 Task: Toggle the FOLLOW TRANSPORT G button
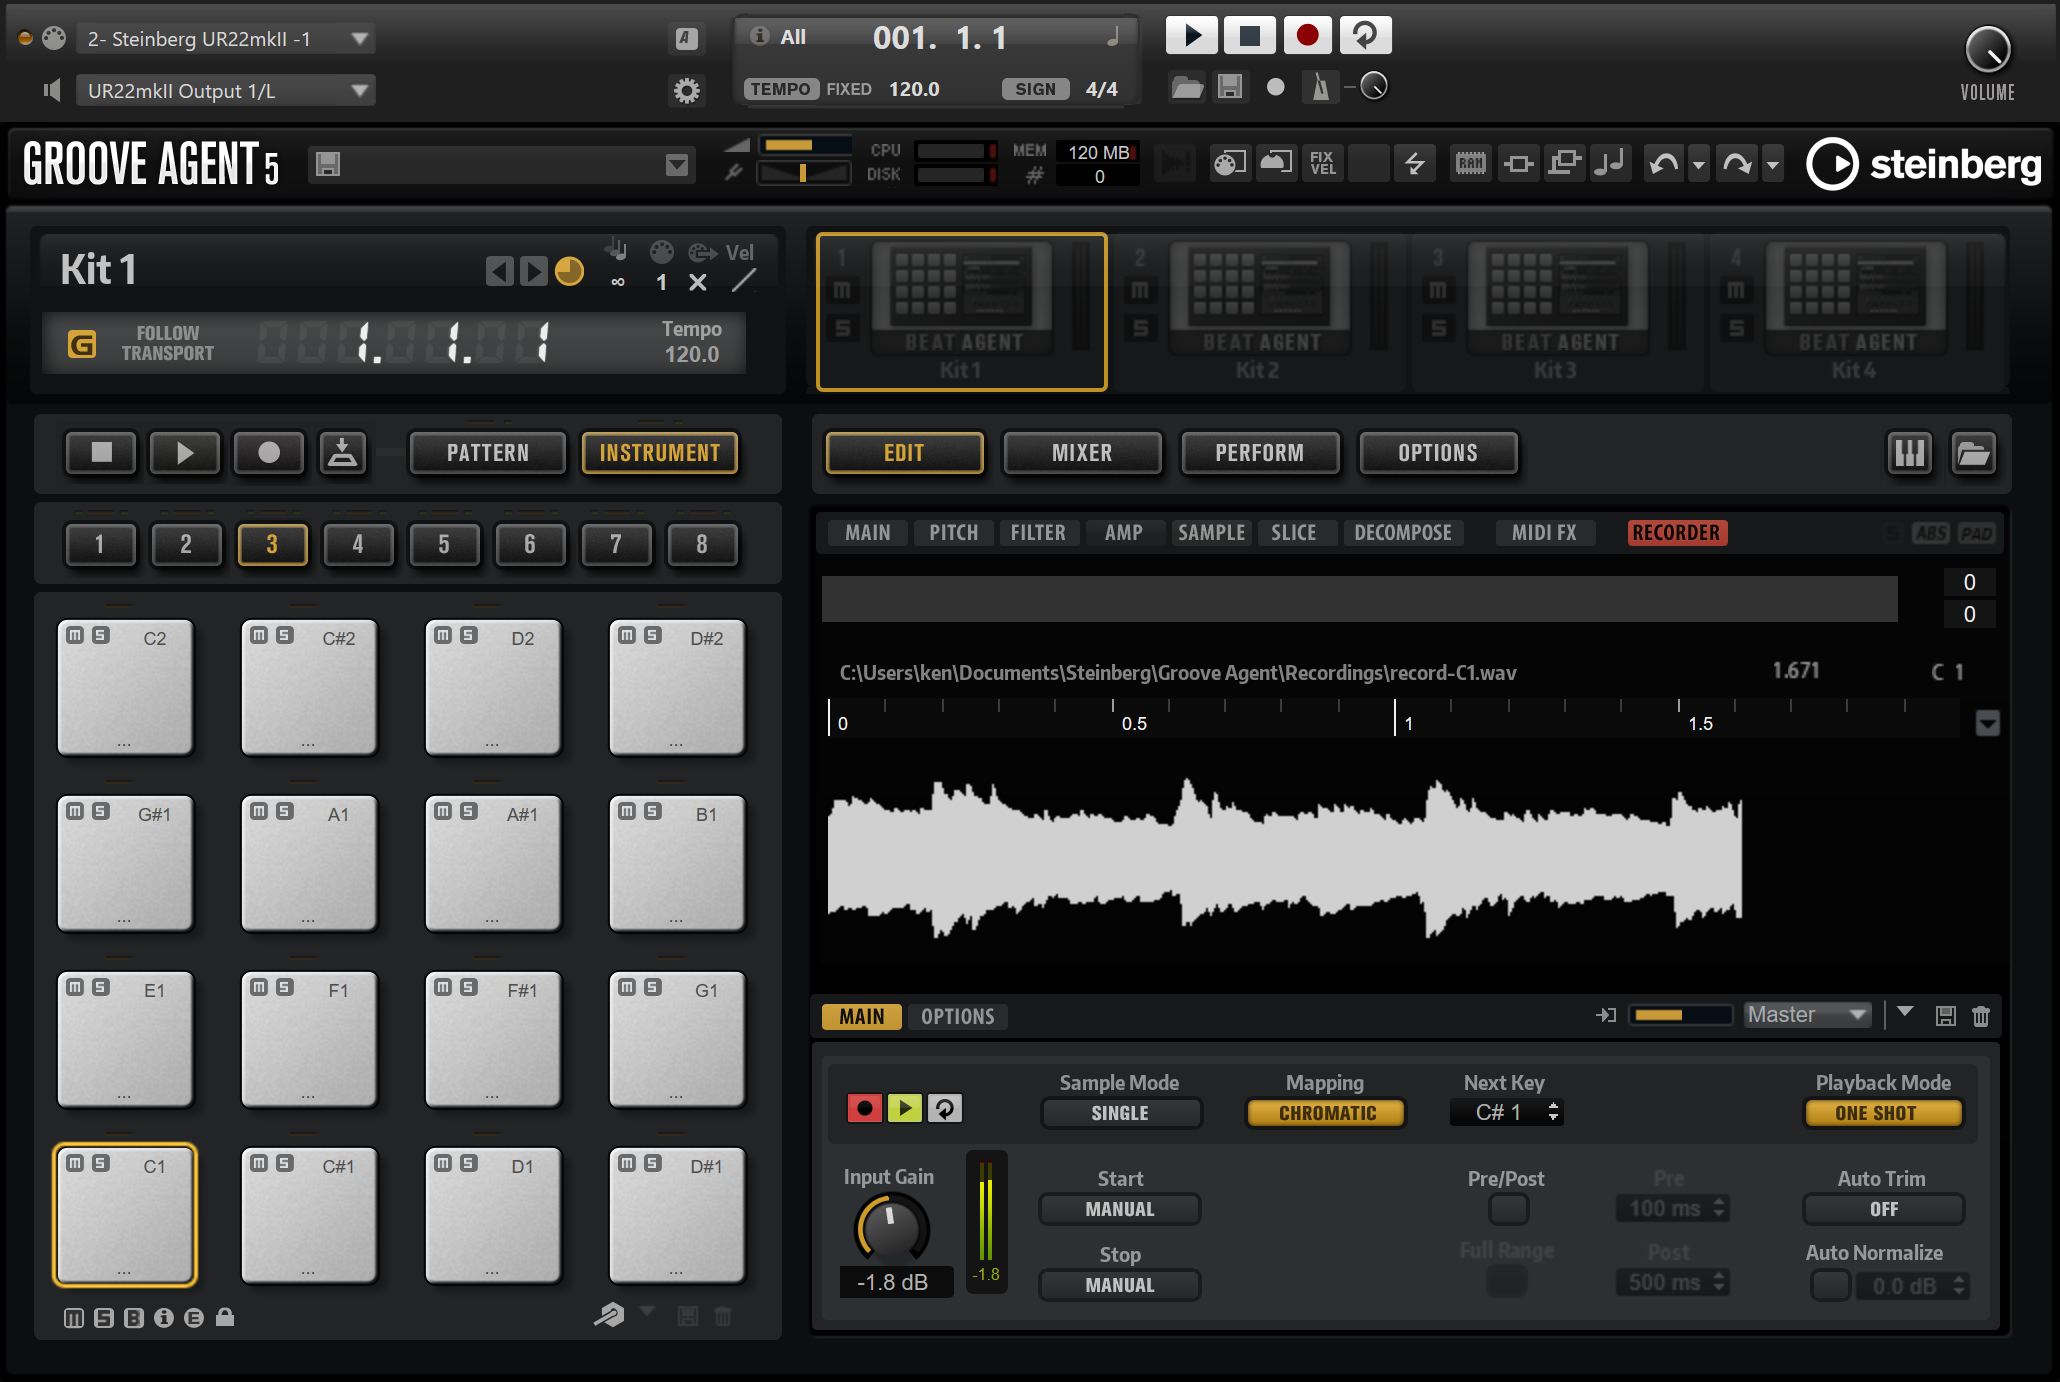(81, 344)
